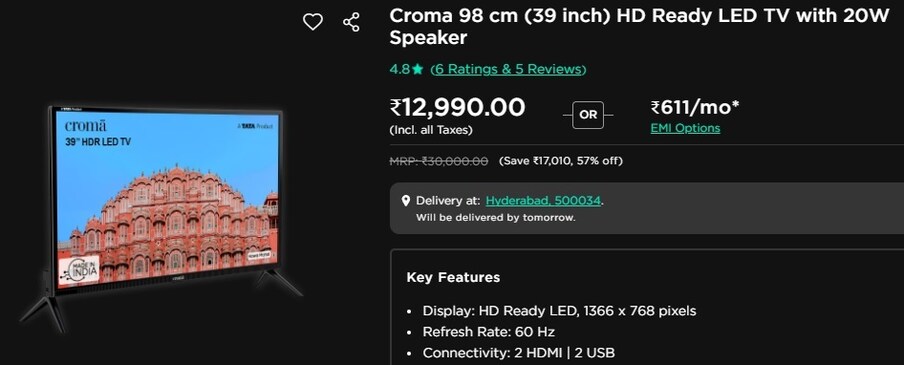Click the location pin icon beside Delivery at
Image resolution: width=904 pixels, height=365 pixels.
406,201
